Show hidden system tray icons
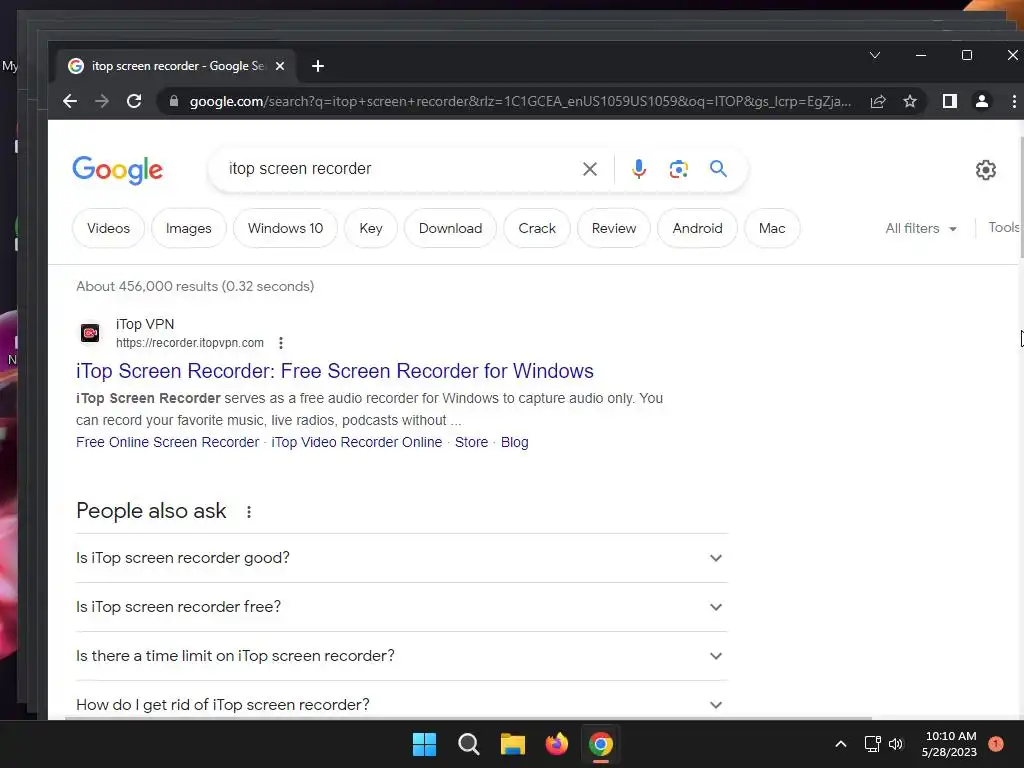 click(x=841, y=744)
